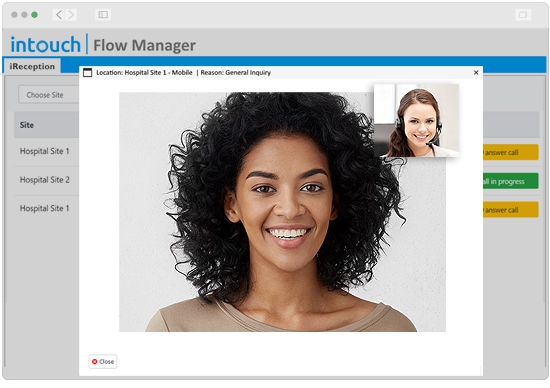Screen dimensions: 550x388
Task: Click the green macOS window button
Action: click(34, 15)
